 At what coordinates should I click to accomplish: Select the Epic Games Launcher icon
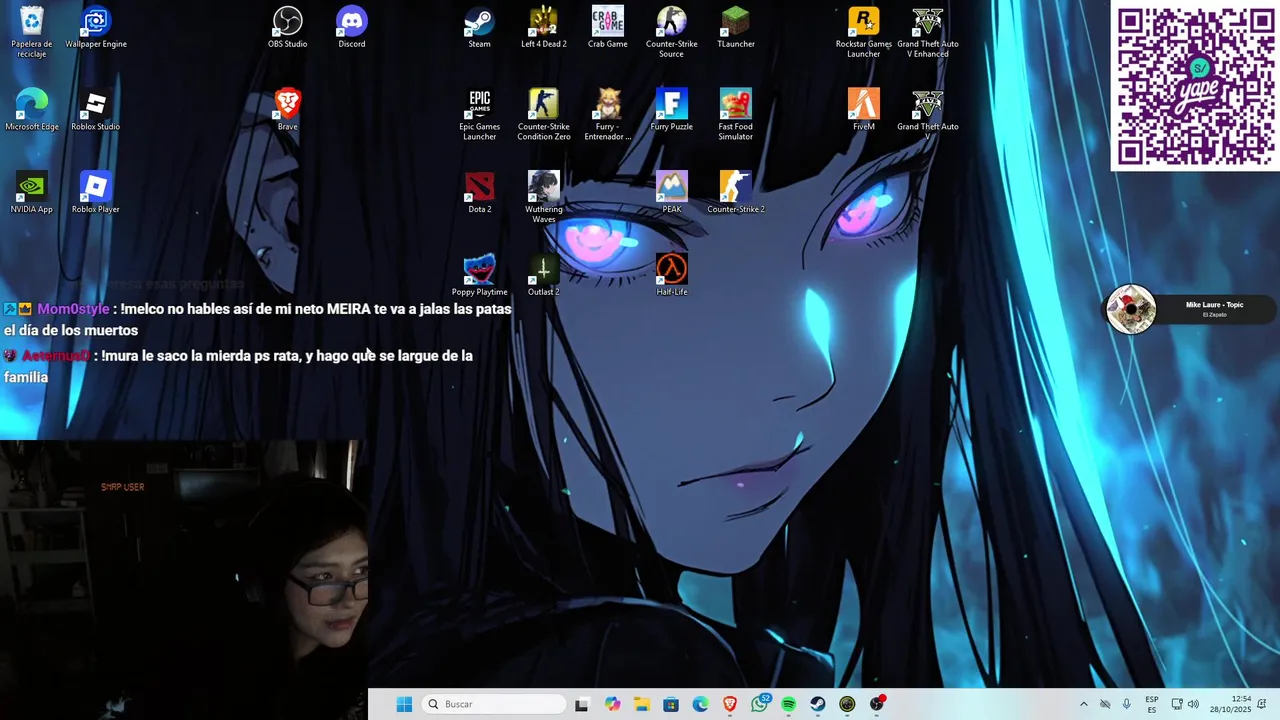click(x=480, y=115)
